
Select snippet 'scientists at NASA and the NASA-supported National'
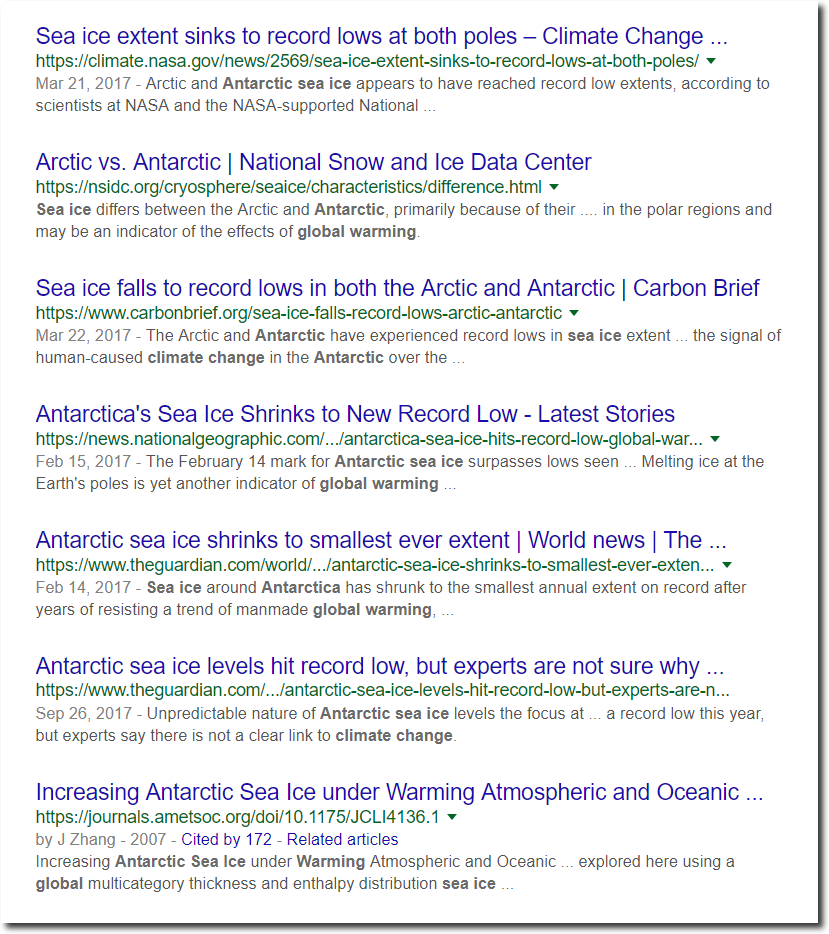tap(227, 105)
